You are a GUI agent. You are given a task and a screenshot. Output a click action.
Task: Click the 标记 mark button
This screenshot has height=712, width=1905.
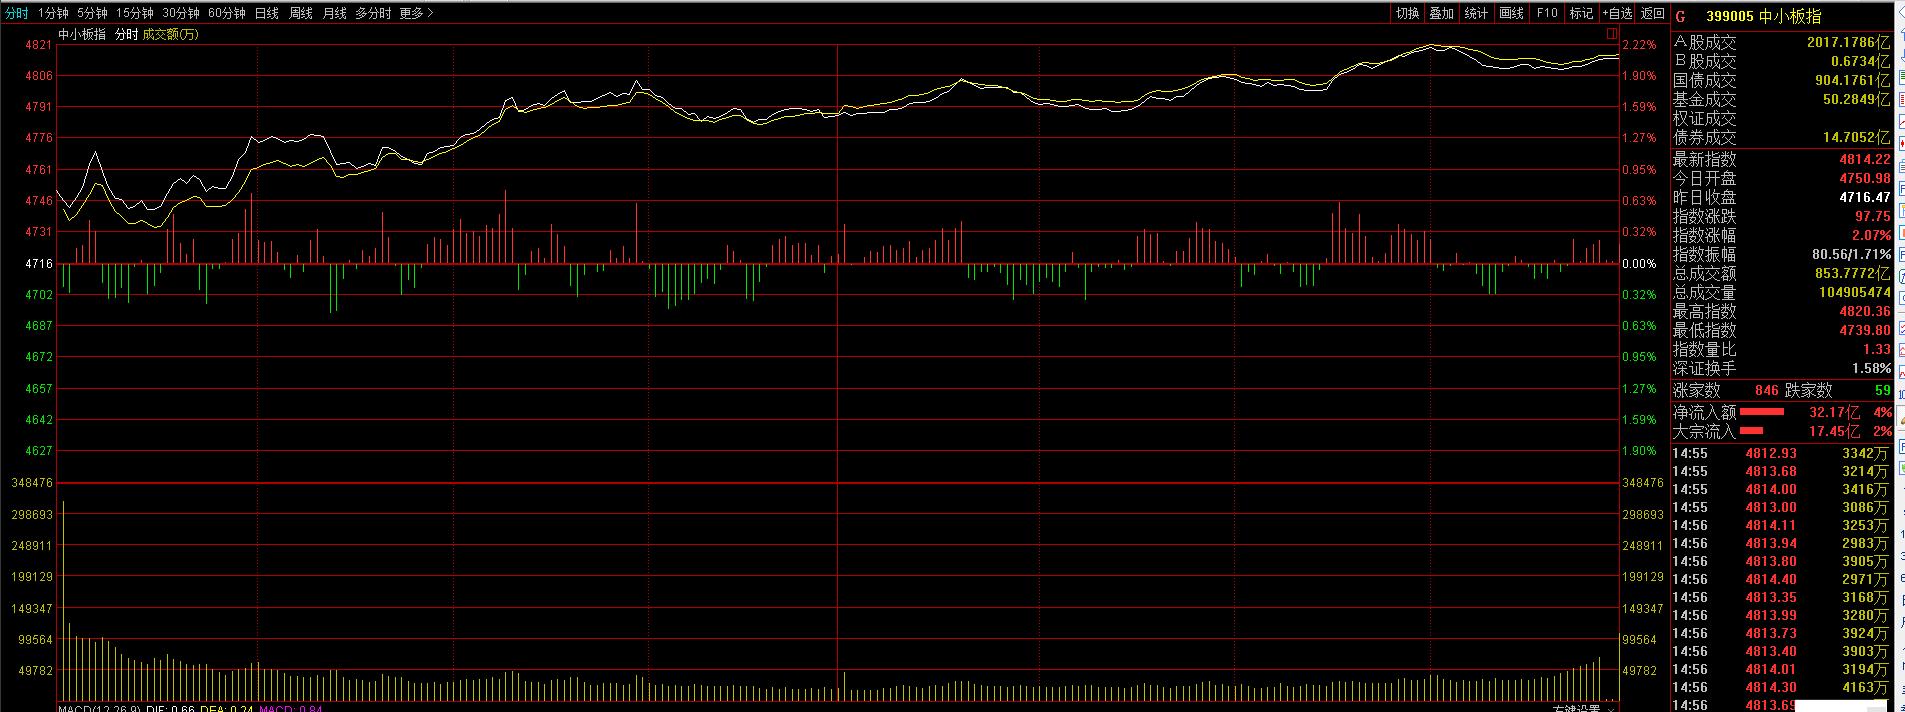(1581, 13)
